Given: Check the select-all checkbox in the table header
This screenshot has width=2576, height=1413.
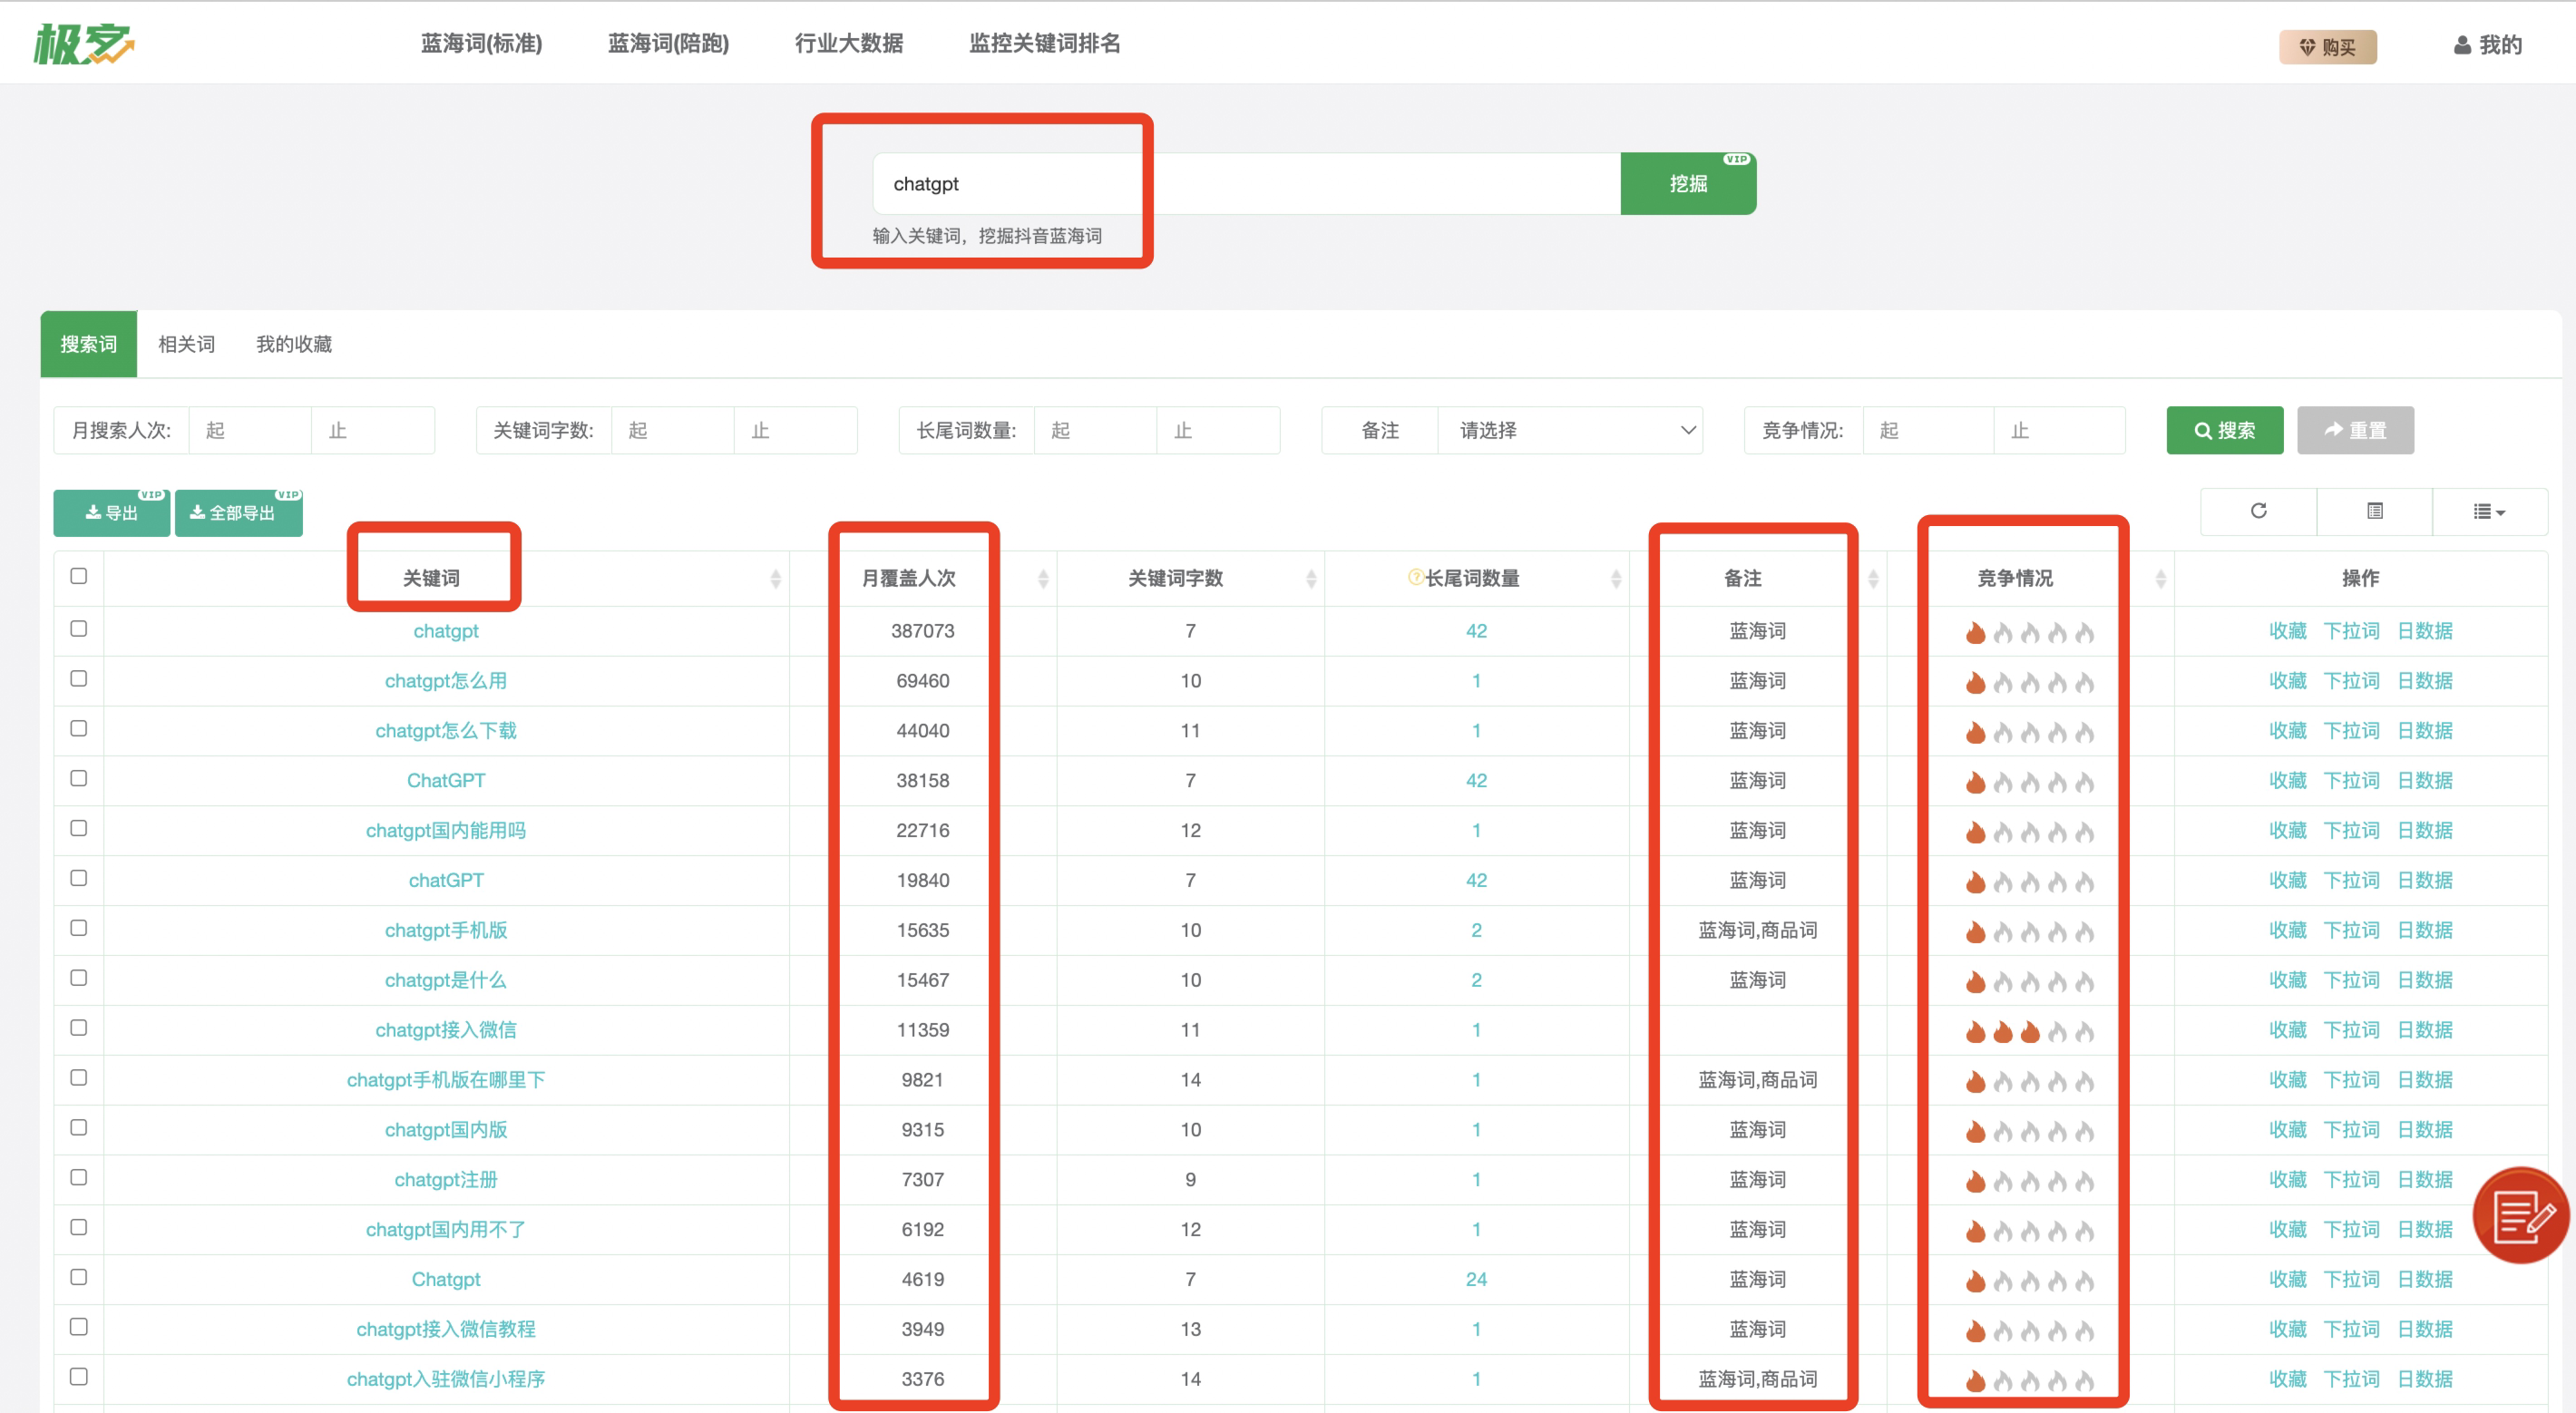Looking at the screenshot, I should 79,576.
